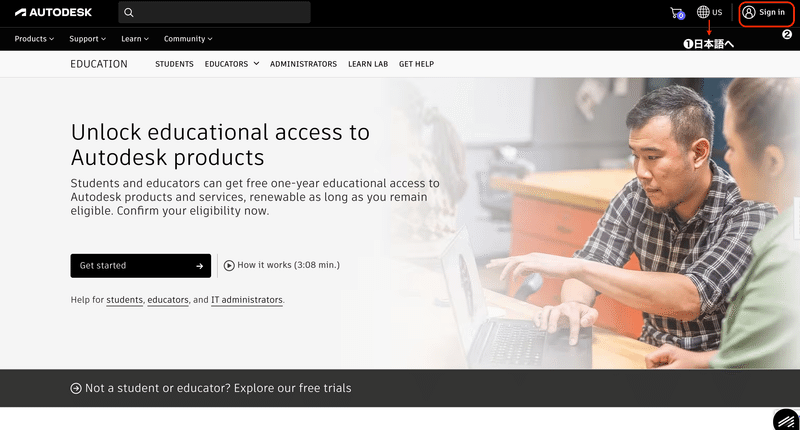Click the Sign in user icon
Viewport: 800px width, 430px height.
[x=748, y=12]
